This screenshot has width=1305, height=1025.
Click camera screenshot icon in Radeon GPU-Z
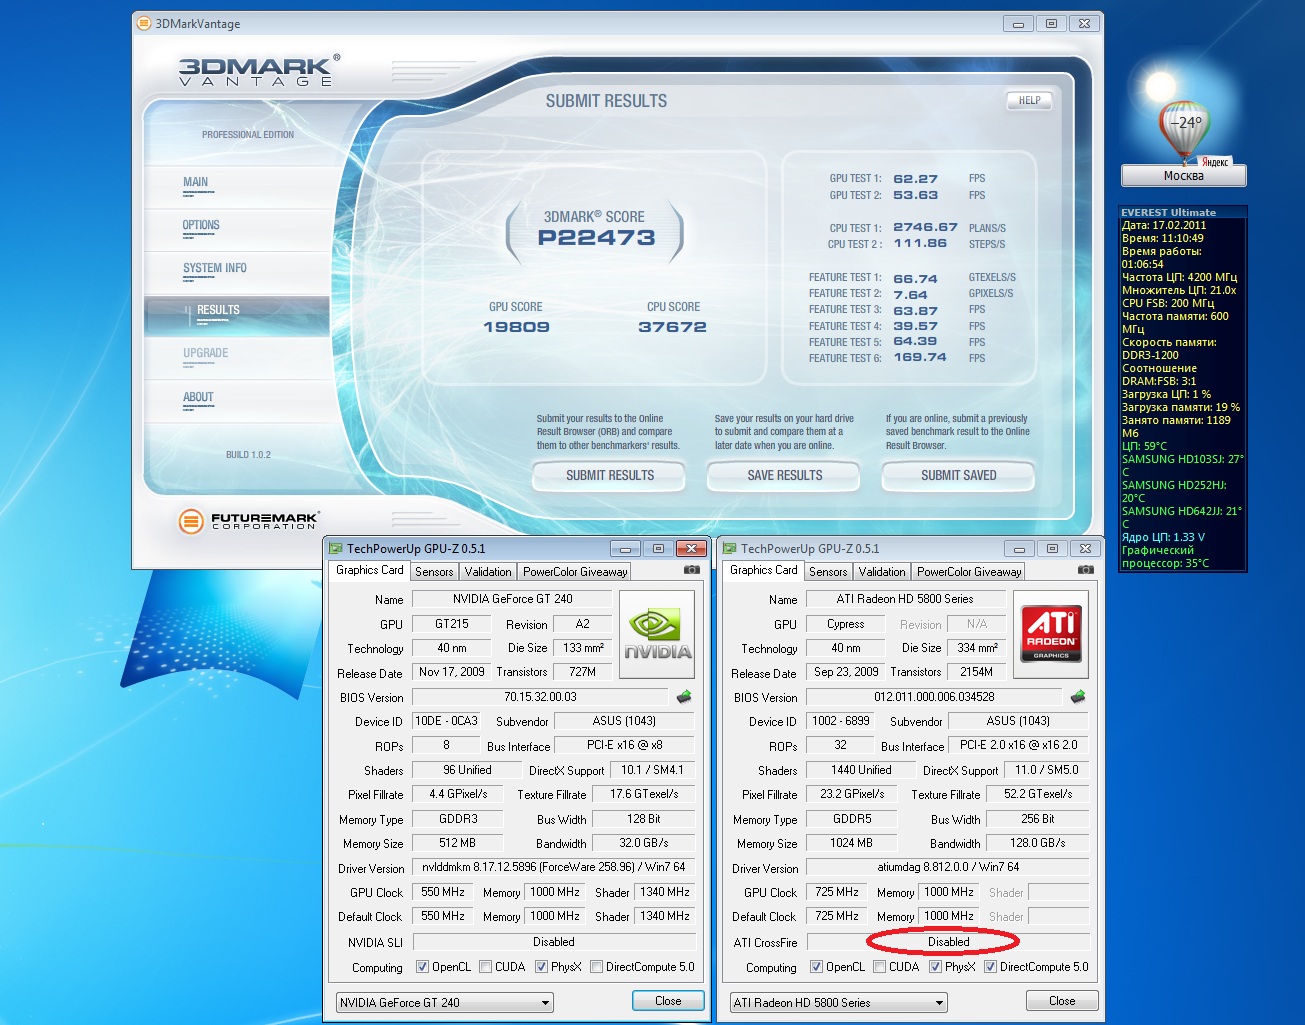(x=1085, y=570)
